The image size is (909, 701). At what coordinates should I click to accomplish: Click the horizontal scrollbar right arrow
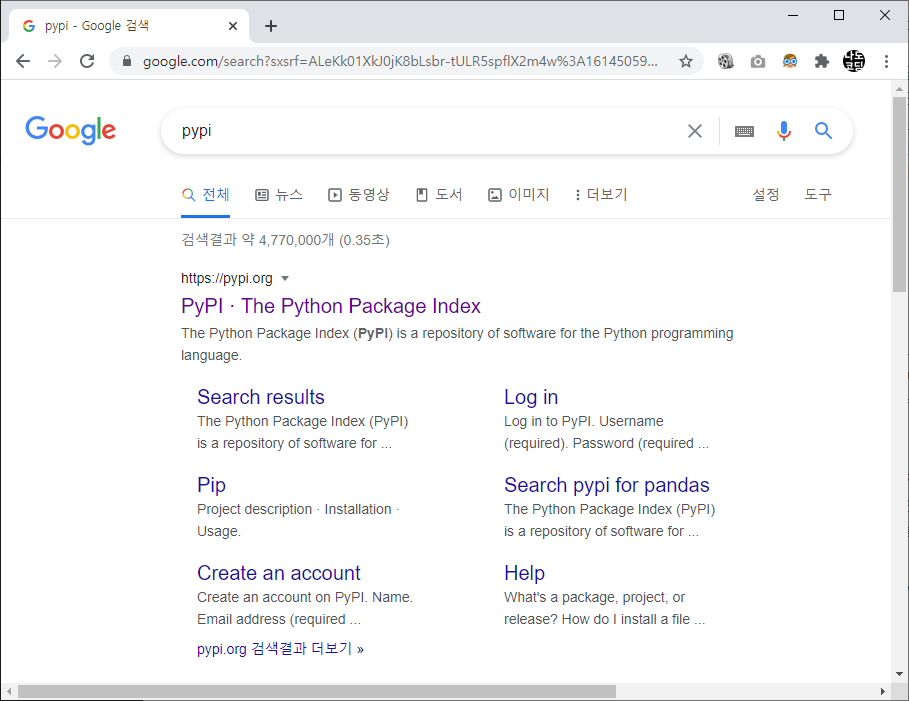[x=883, y=692]
